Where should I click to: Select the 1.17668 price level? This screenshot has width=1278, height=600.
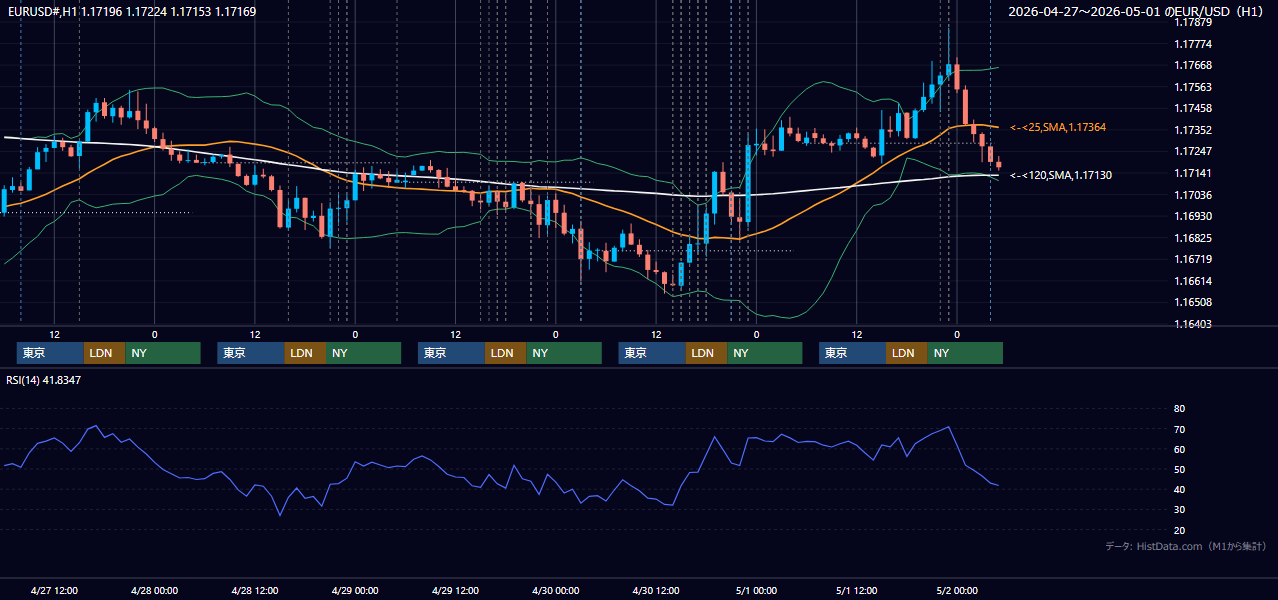coord(1192,65)
